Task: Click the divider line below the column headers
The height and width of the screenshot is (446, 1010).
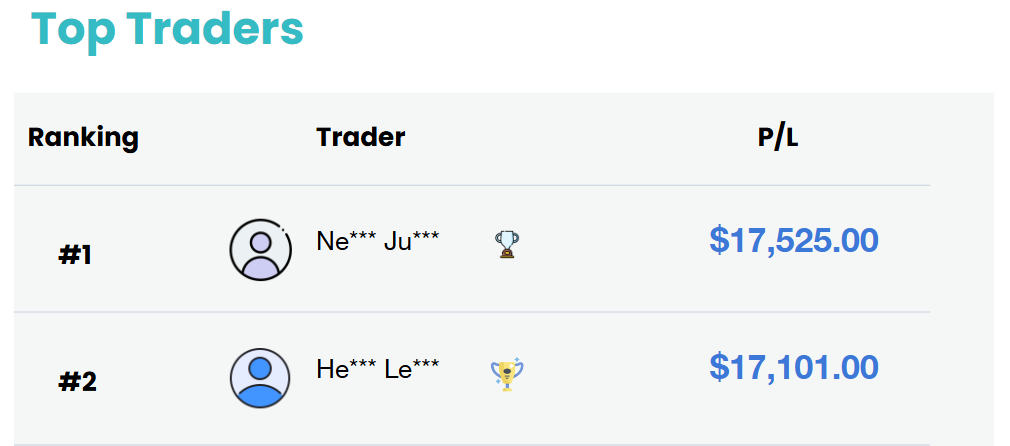Action: click(x=472, y=186)
